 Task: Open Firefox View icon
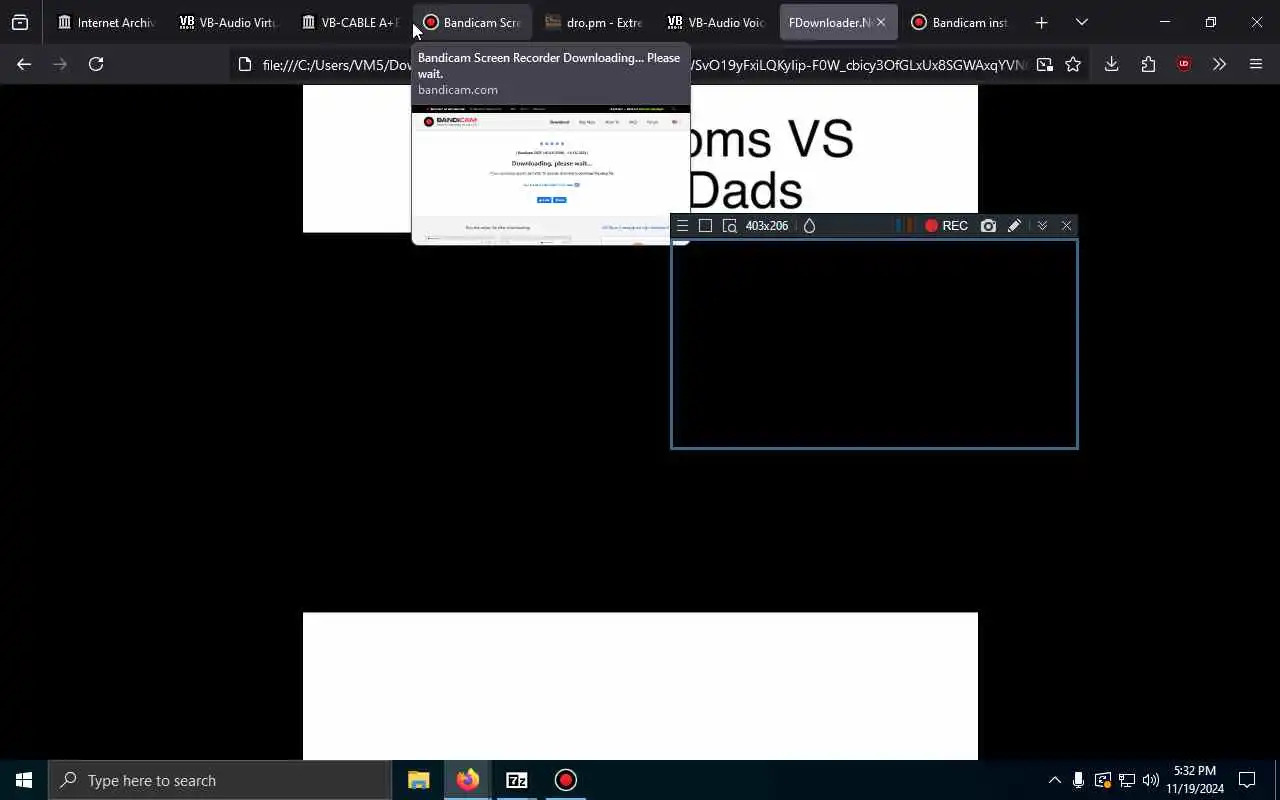pyautogui.click(x=20, y=22)
